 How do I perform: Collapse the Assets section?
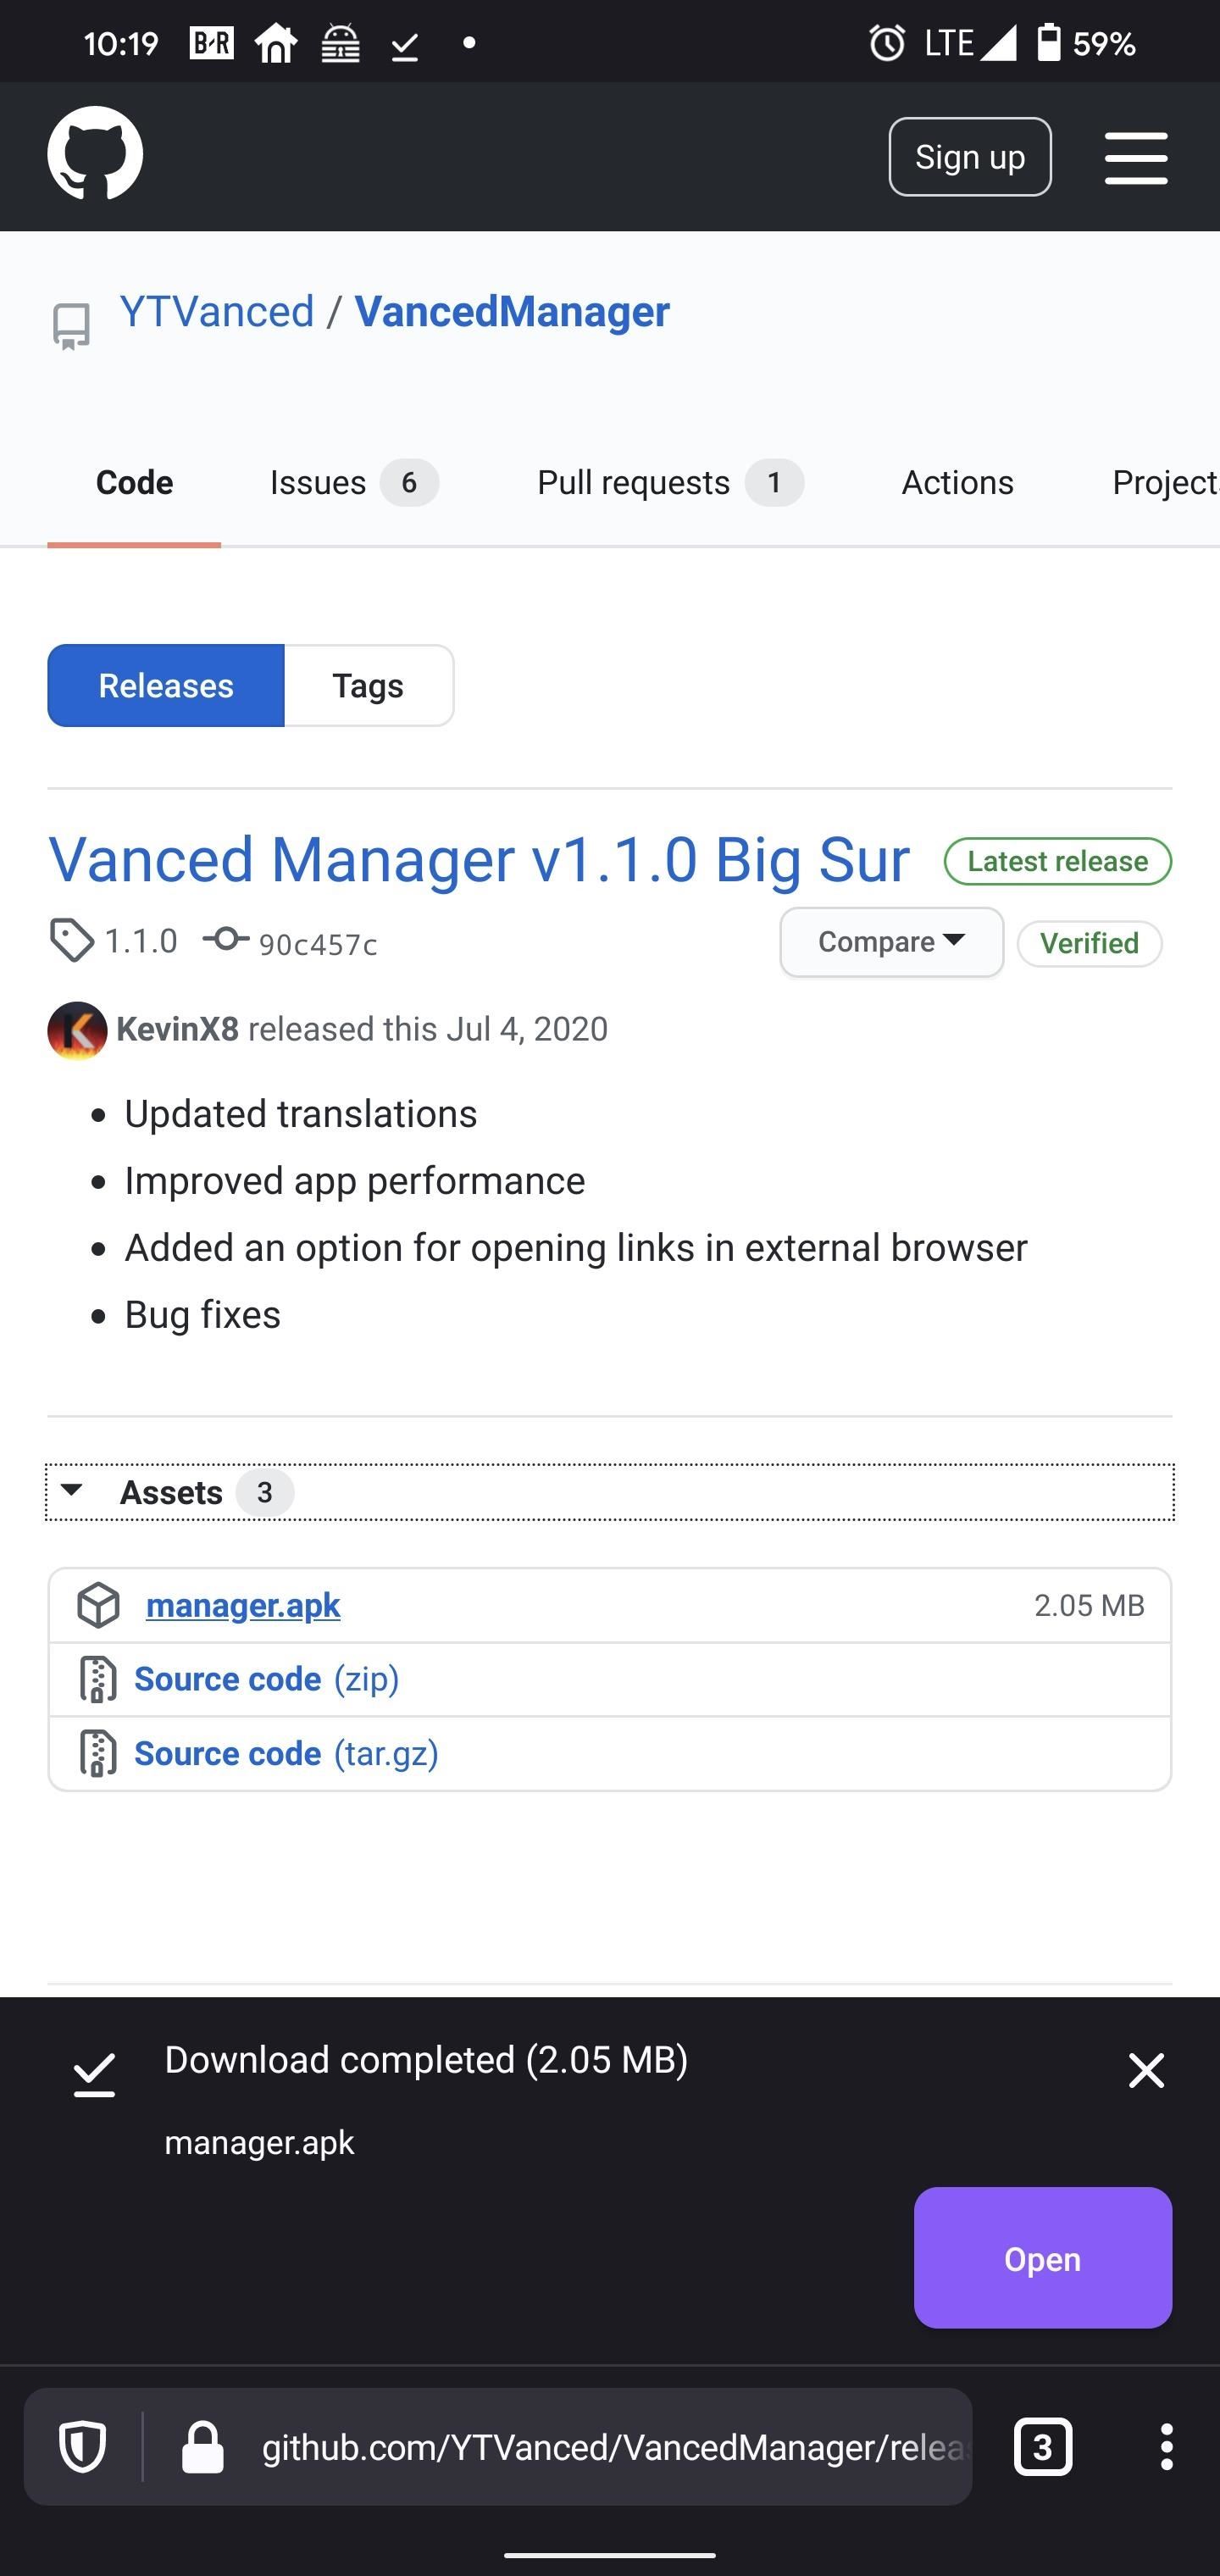tap(609, 1492)
